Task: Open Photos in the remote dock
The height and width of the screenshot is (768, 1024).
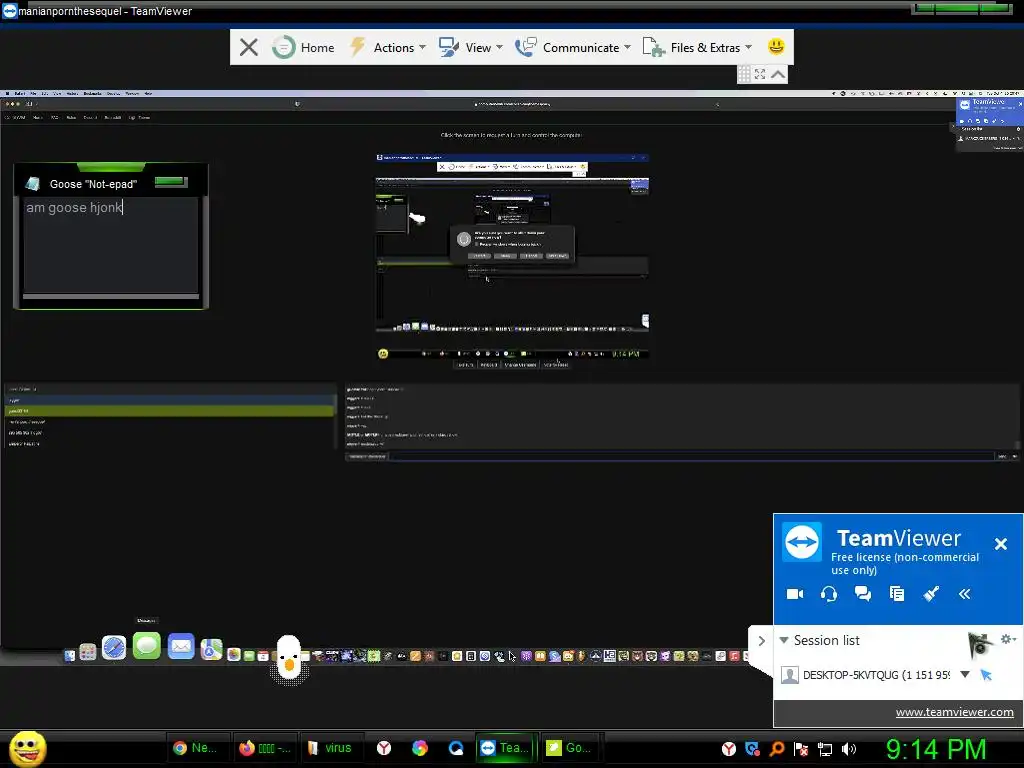Action: pyautogui.click(x=233, y=655)
